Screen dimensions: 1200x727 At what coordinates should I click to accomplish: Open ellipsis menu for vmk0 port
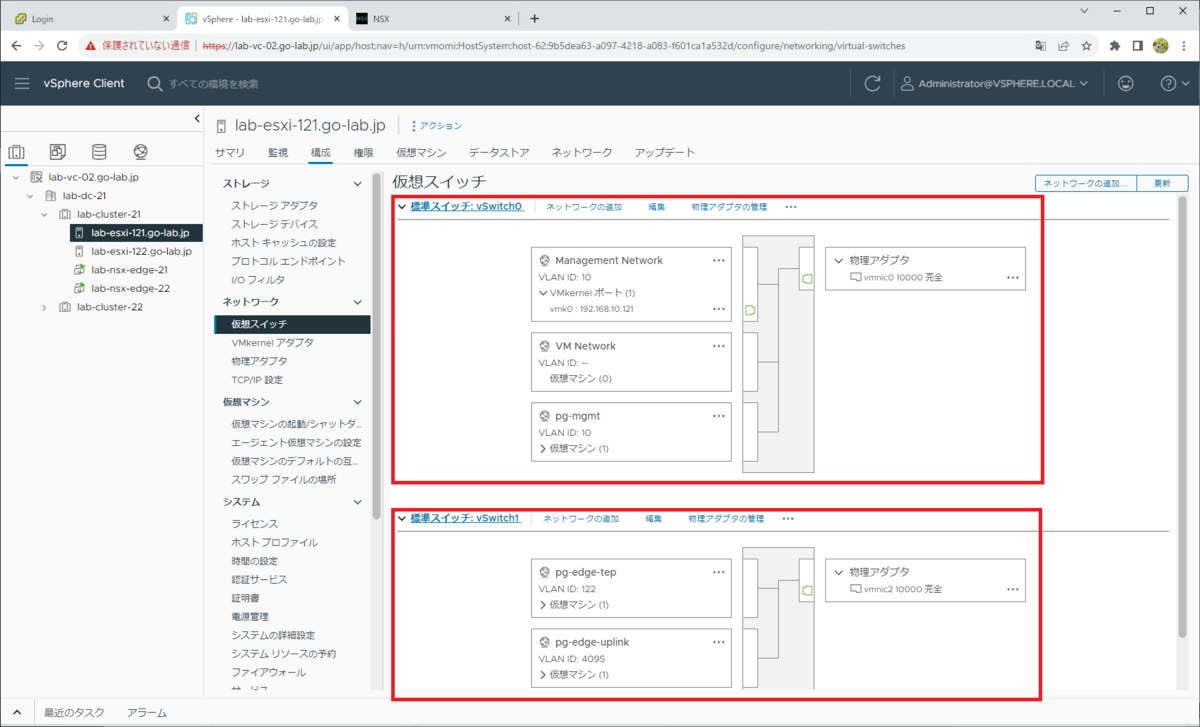pos(718,309)
